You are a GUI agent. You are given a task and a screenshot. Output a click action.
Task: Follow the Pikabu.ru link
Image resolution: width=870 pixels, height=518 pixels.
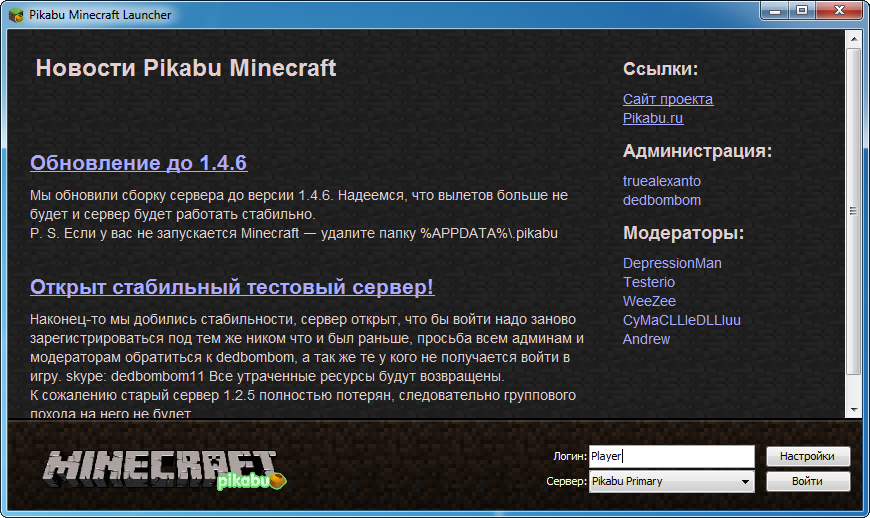[x=653, y=118]
